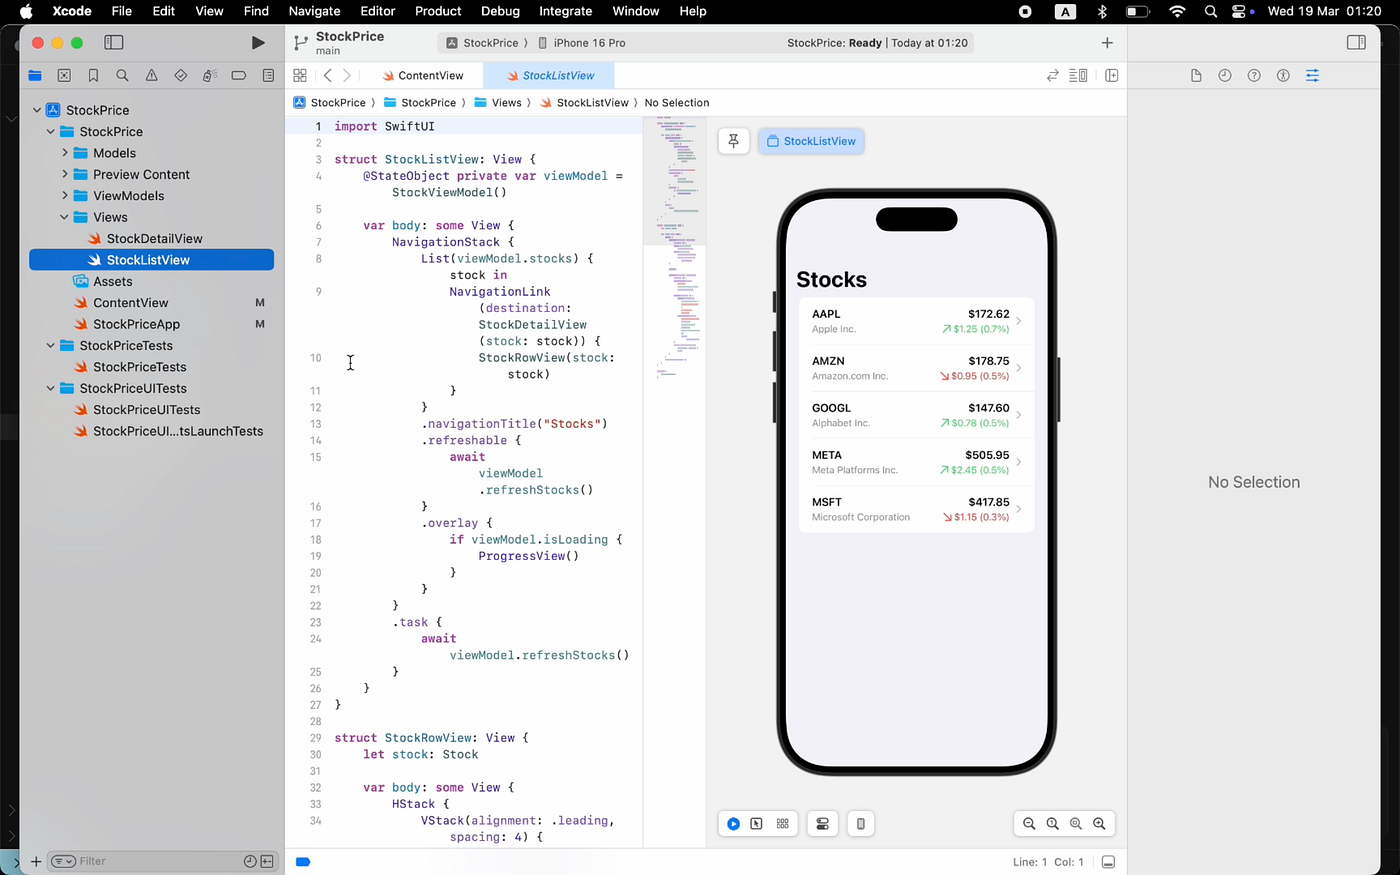Click the code minimap overview

click(x=674, y=250)
